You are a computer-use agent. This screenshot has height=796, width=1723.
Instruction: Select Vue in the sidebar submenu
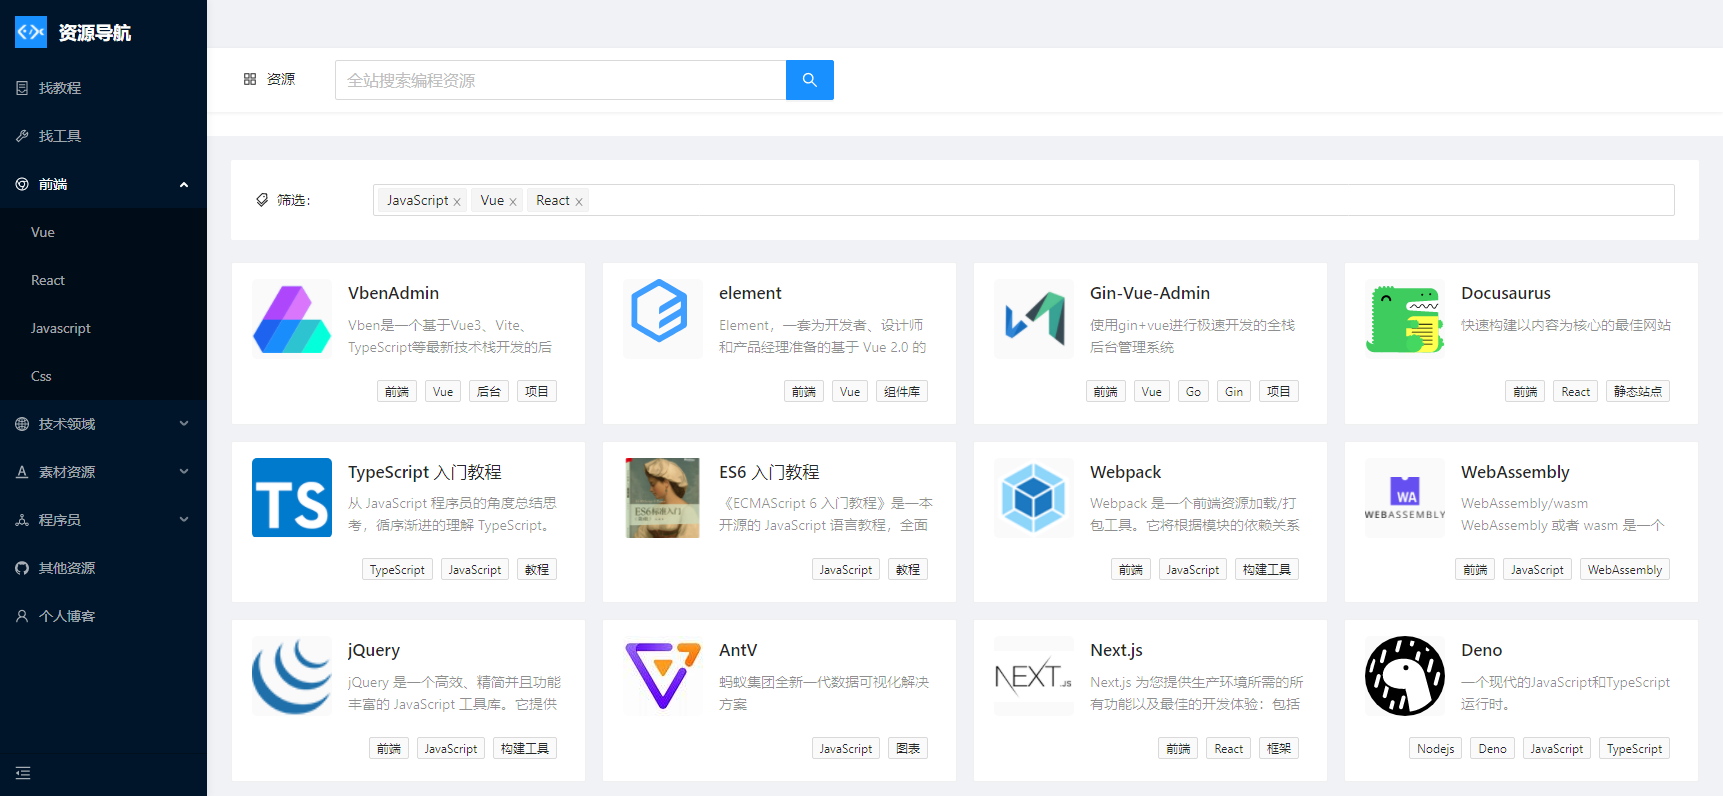click(103, 232)
